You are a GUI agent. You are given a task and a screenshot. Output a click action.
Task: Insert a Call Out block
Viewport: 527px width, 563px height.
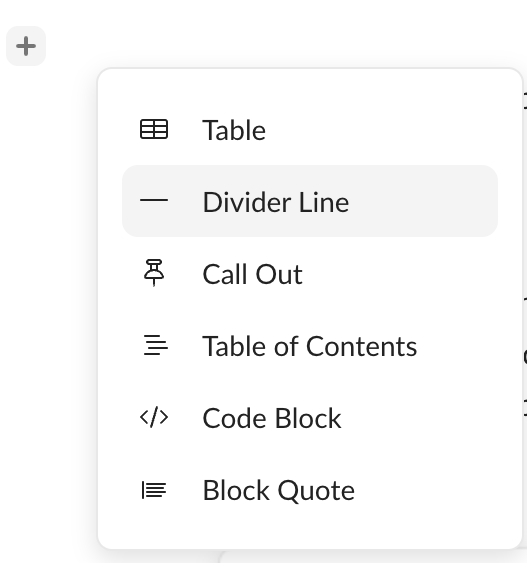point(310,273)
